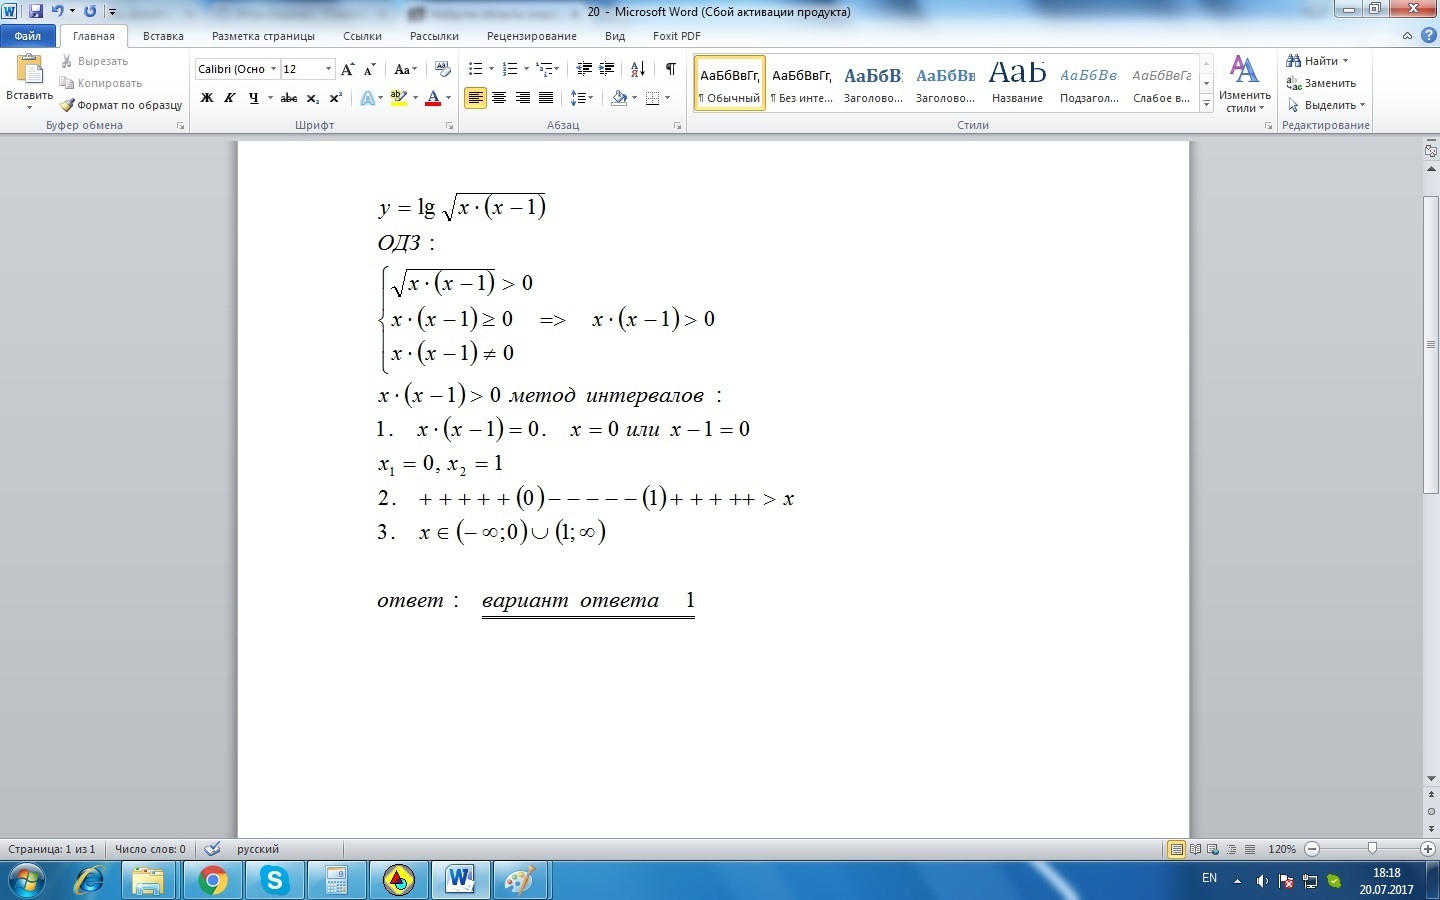Screen dimensions: 1440x900
Task: Sort the selected text alphabetically
Action: coord(638,69)
